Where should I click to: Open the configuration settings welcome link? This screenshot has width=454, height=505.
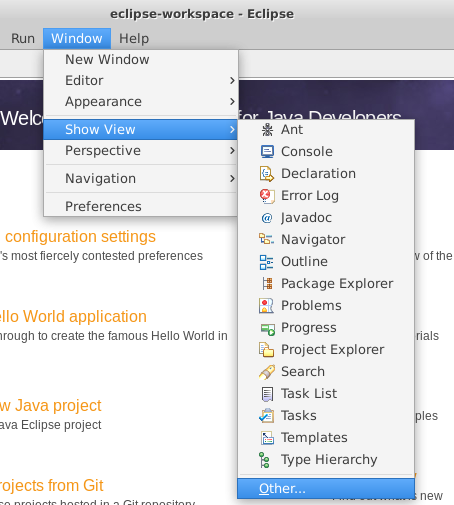80,237
